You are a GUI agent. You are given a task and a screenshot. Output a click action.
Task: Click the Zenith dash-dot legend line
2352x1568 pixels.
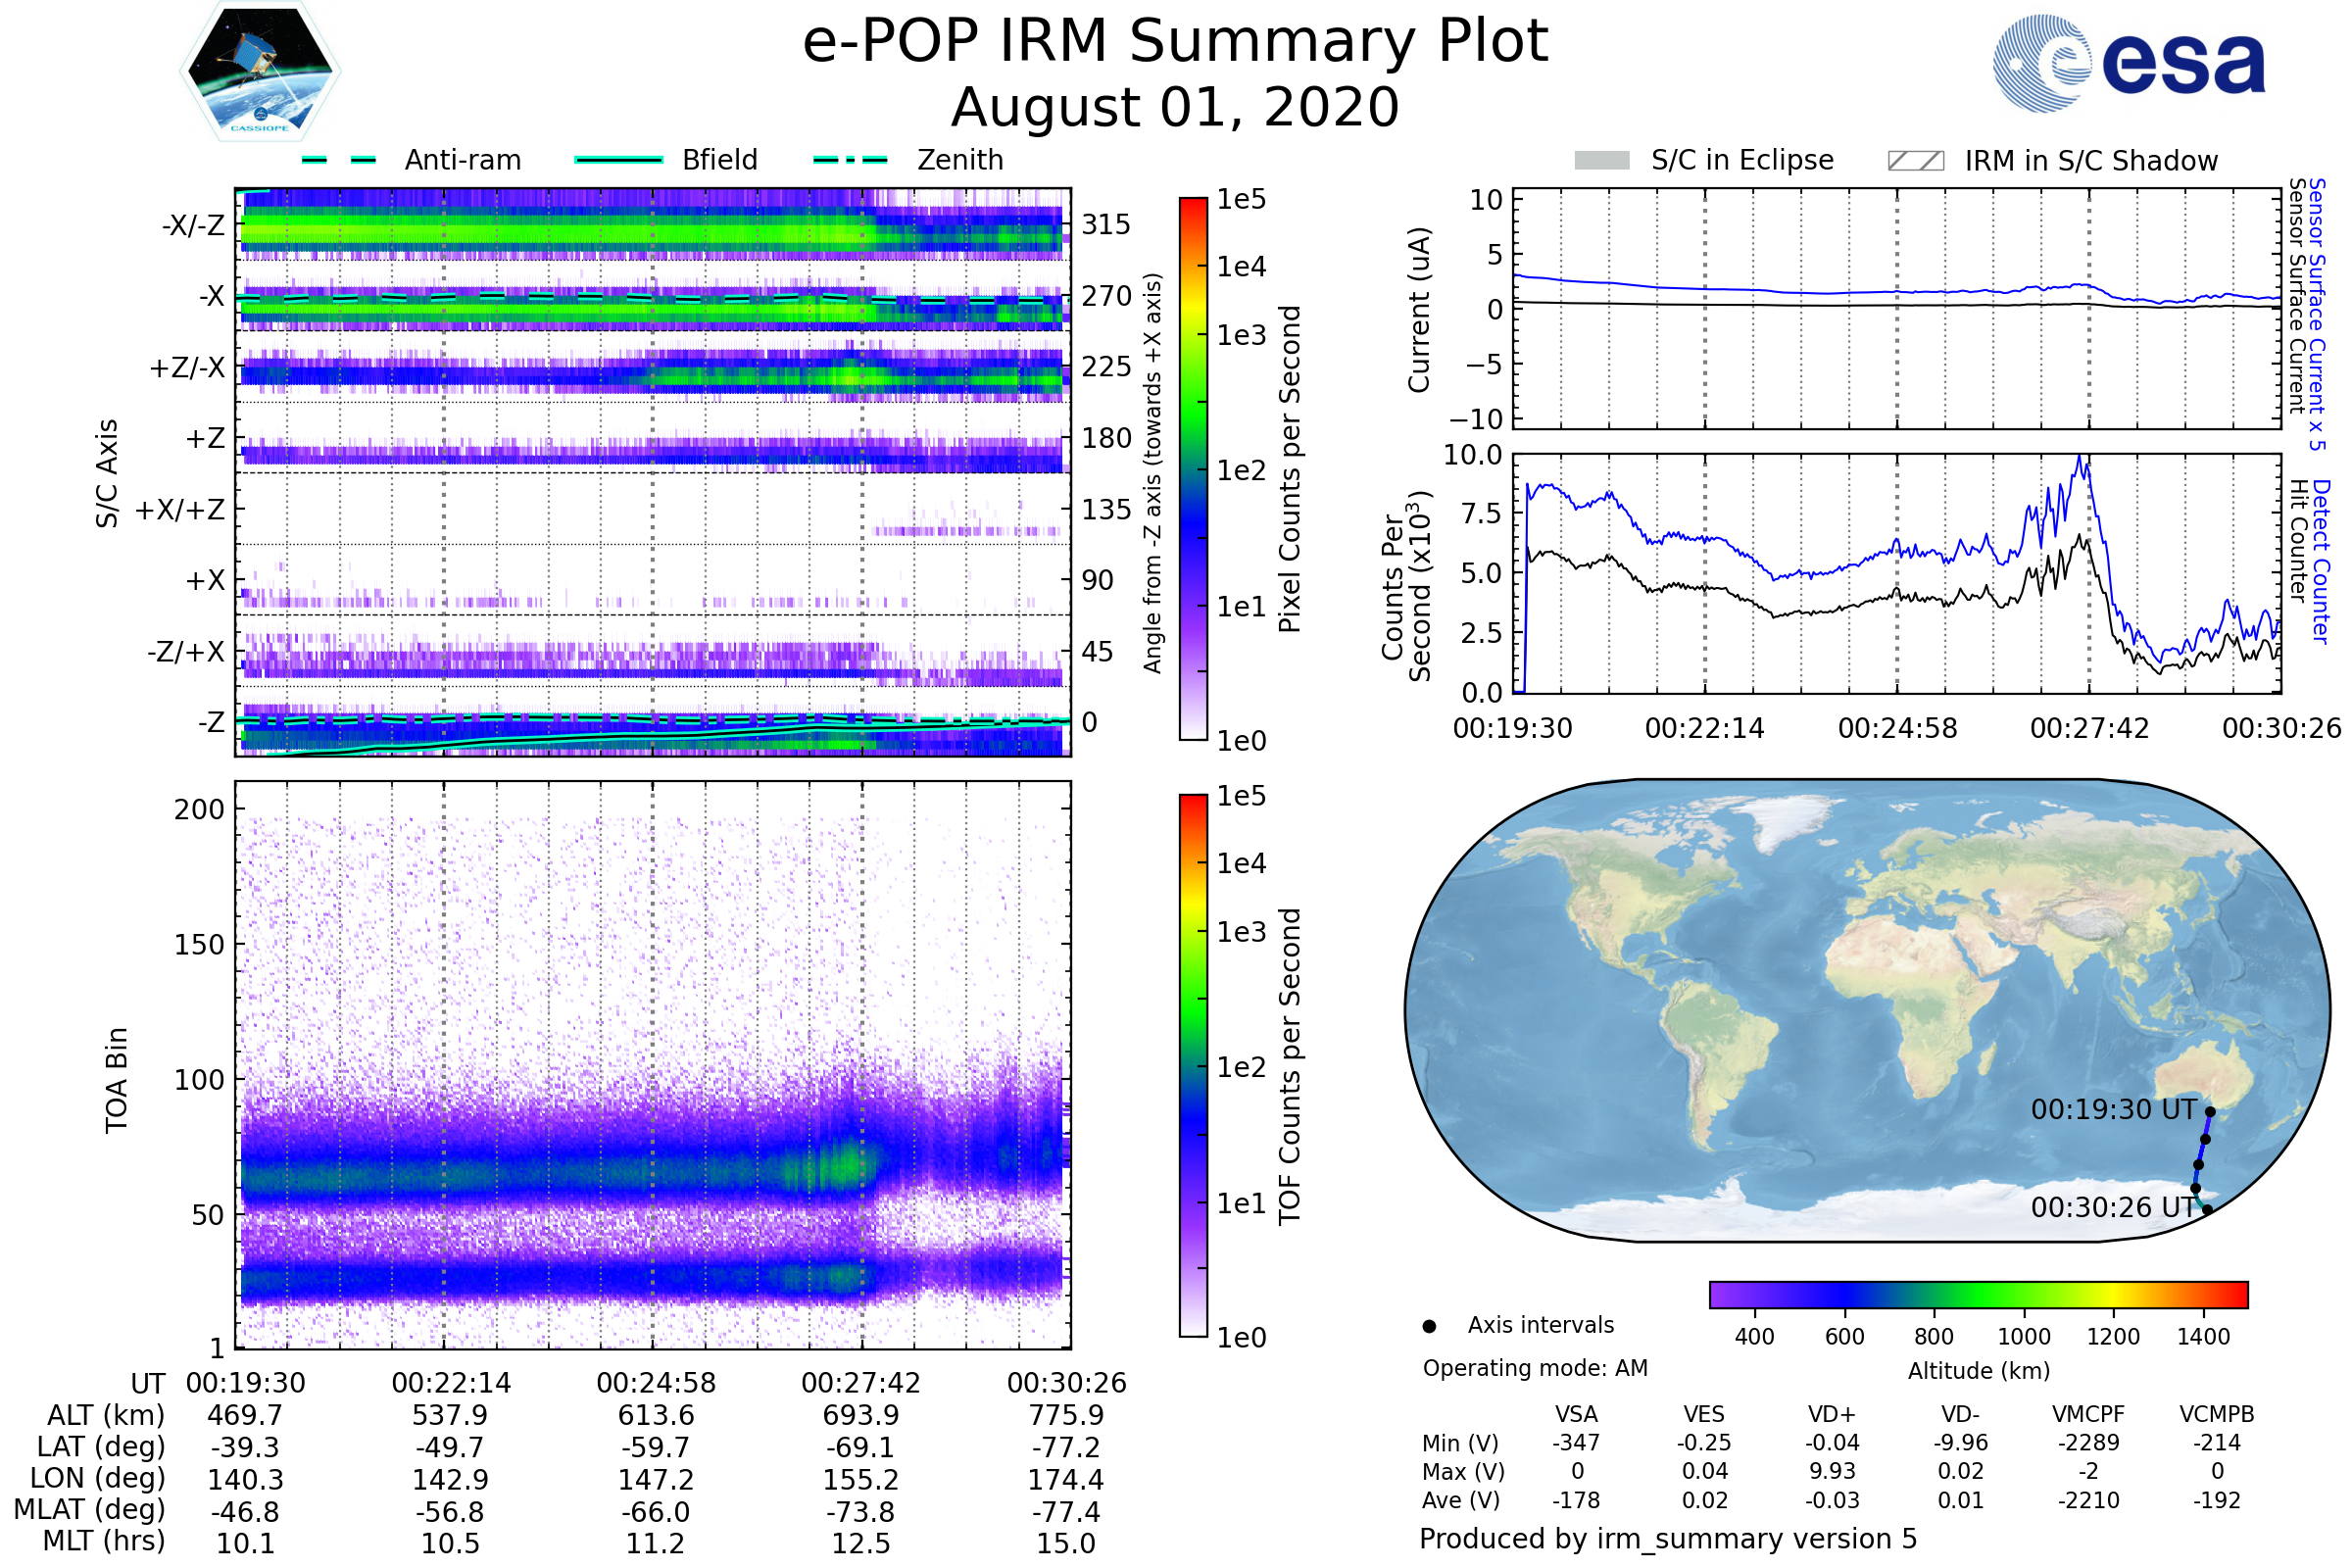pyautogui.click(x=851, y=160)
